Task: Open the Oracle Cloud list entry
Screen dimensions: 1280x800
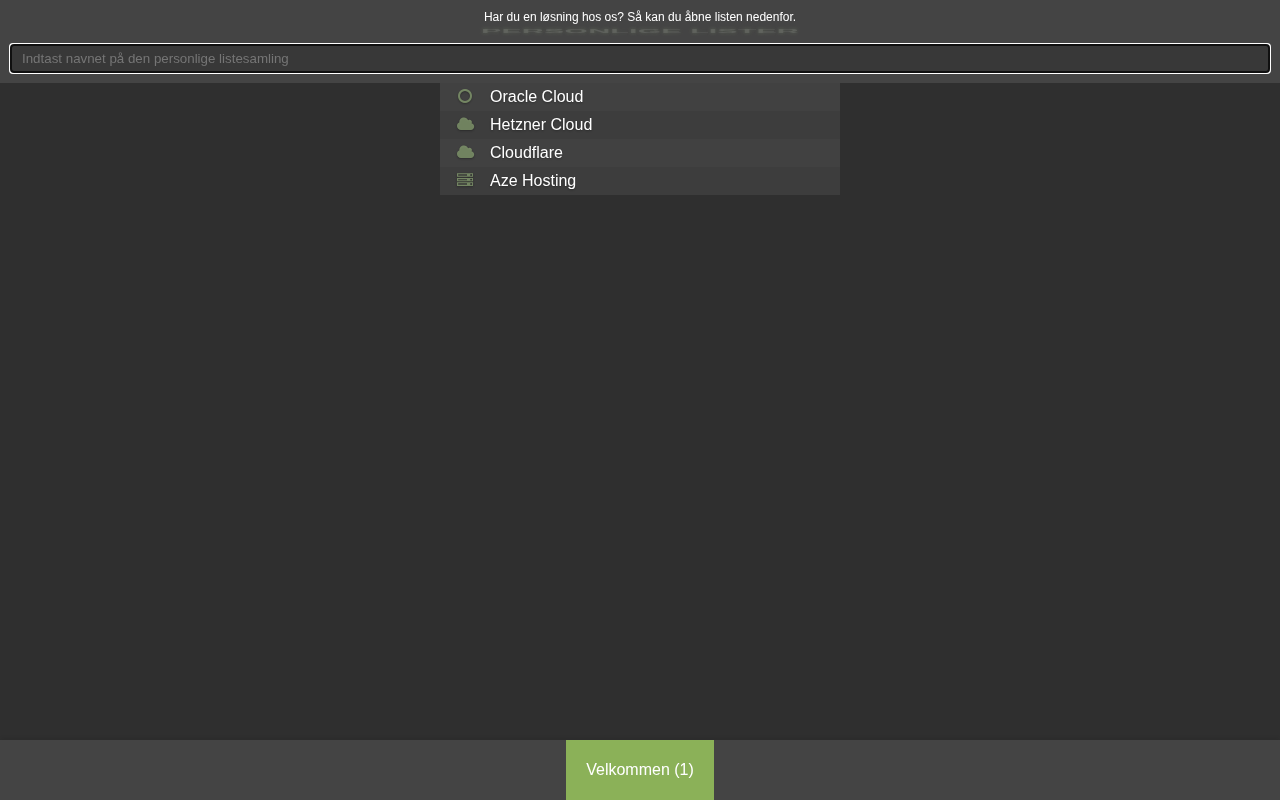Action: click(x=640, y=96)
